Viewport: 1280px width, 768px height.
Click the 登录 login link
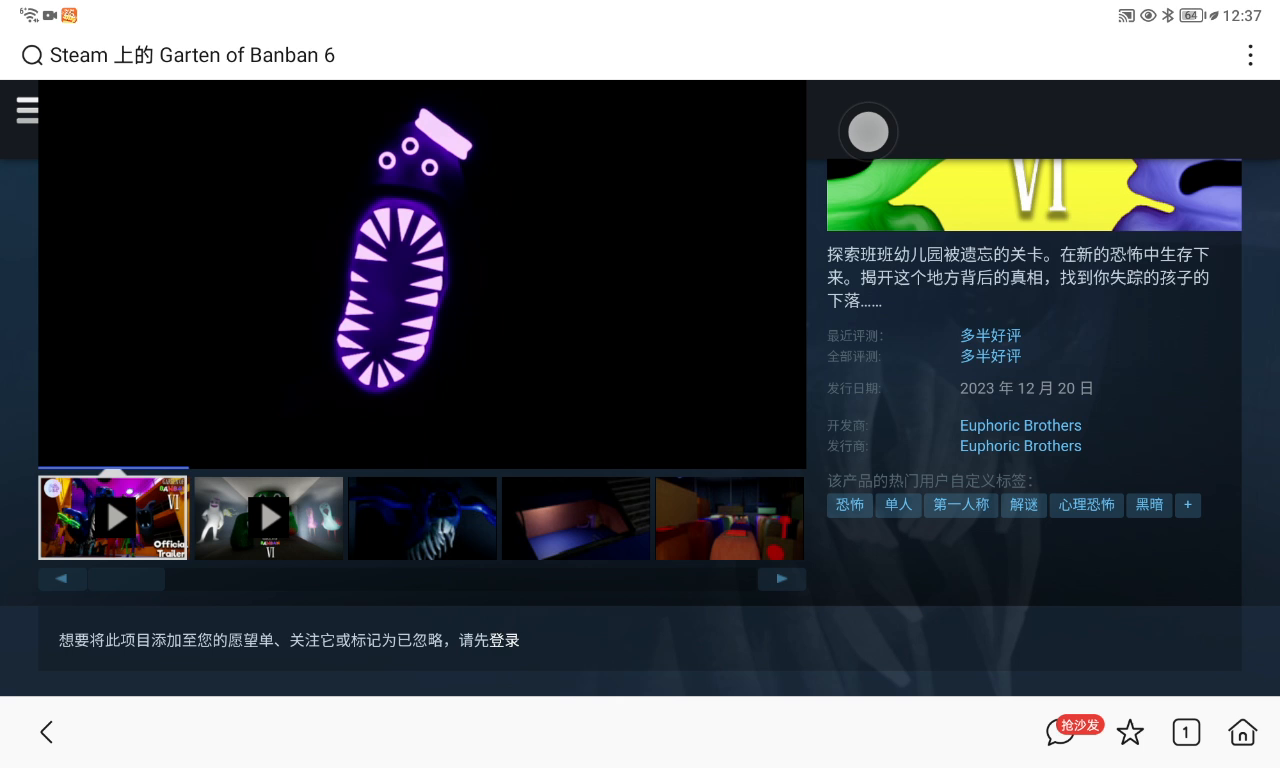(504, 640)
